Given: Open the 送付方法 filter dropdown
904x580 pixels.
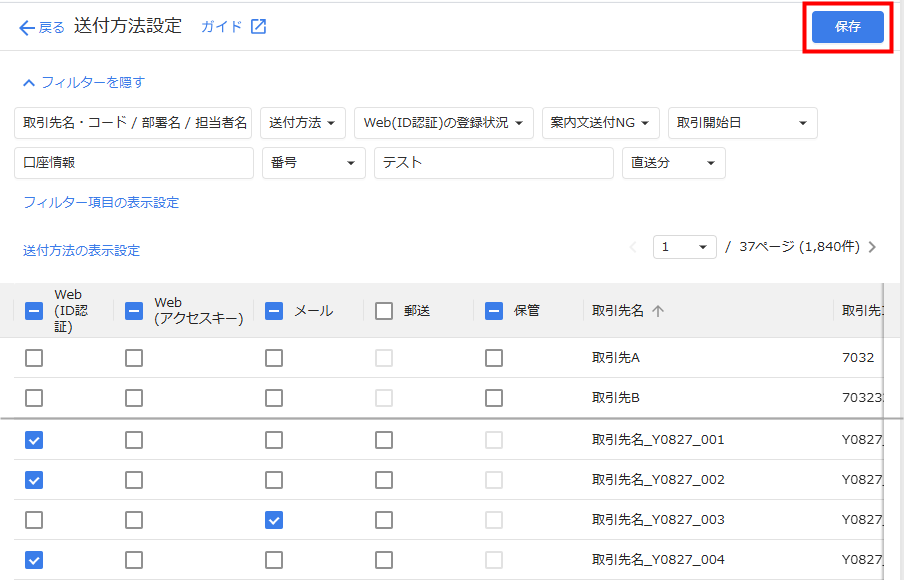Looking at the screenshot, I should pyautogui.click(x=304, y=123).
